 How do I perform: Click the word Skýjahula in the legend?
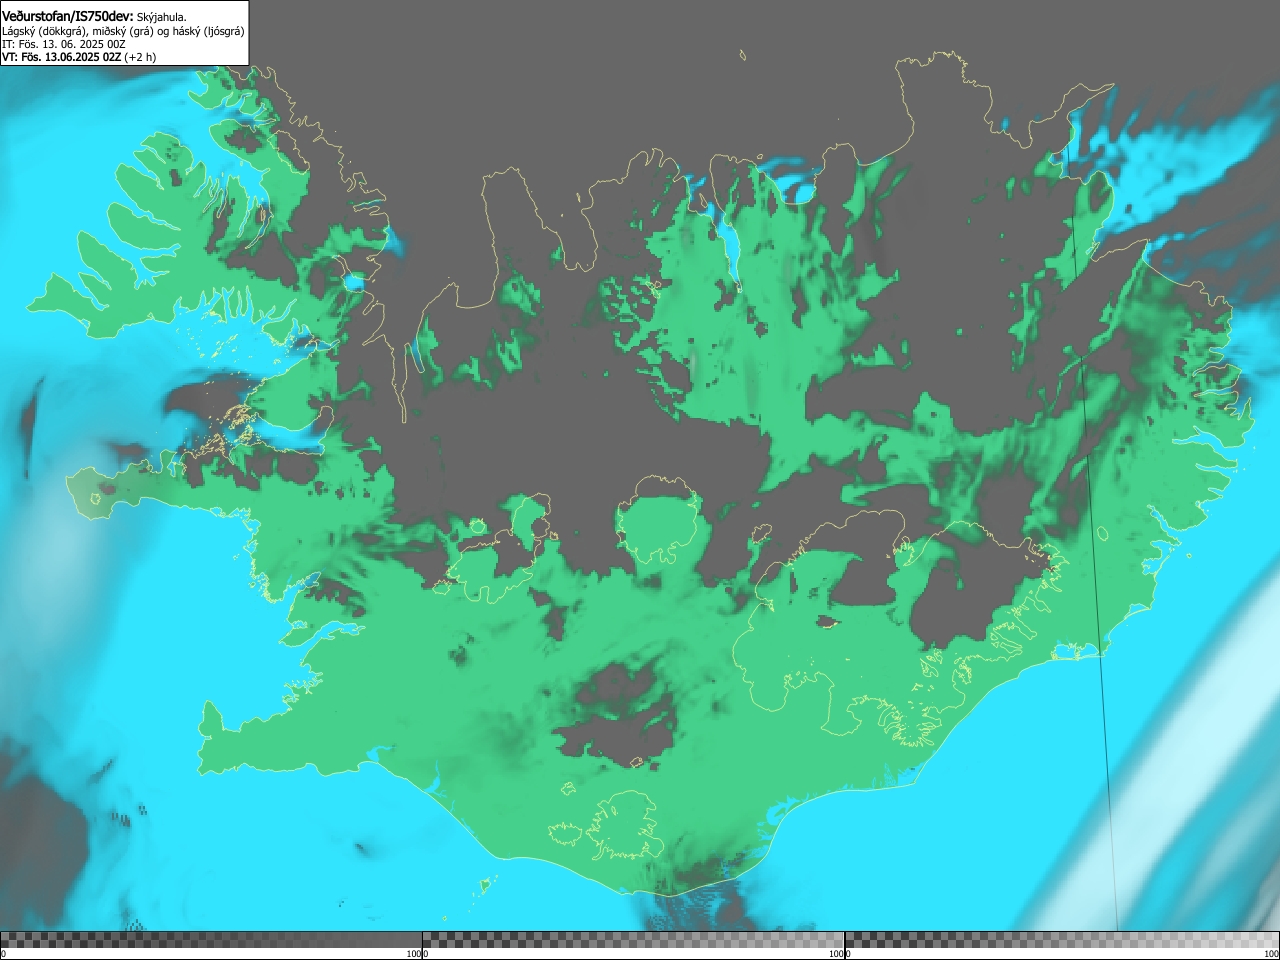point(161,17)
